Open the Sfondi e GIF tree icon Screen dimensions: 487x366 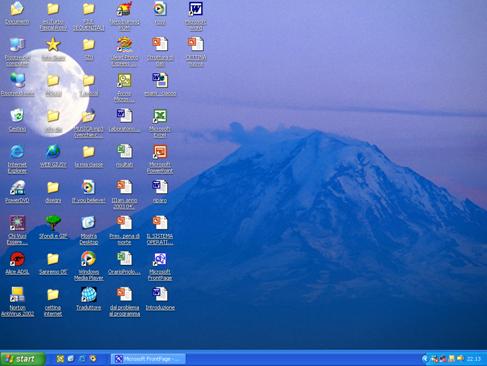pyautogui.click(x=53, y=223)
